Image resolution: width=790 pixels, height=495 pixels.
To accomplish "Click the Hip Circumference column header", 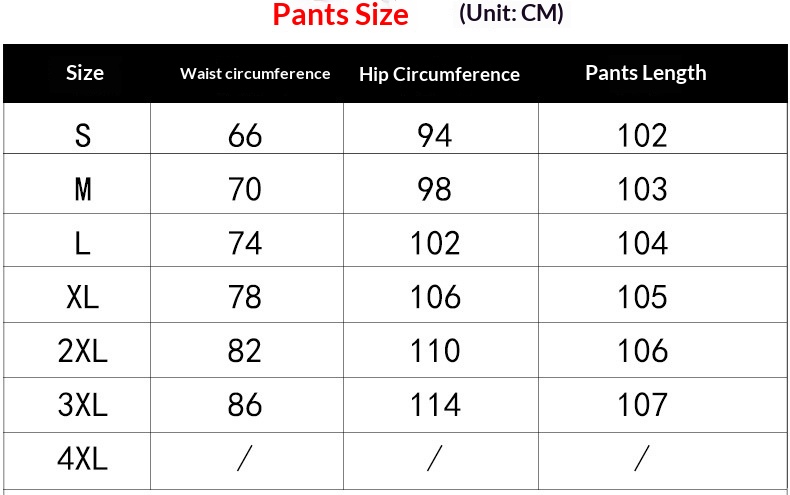I will tap(439, 74).
